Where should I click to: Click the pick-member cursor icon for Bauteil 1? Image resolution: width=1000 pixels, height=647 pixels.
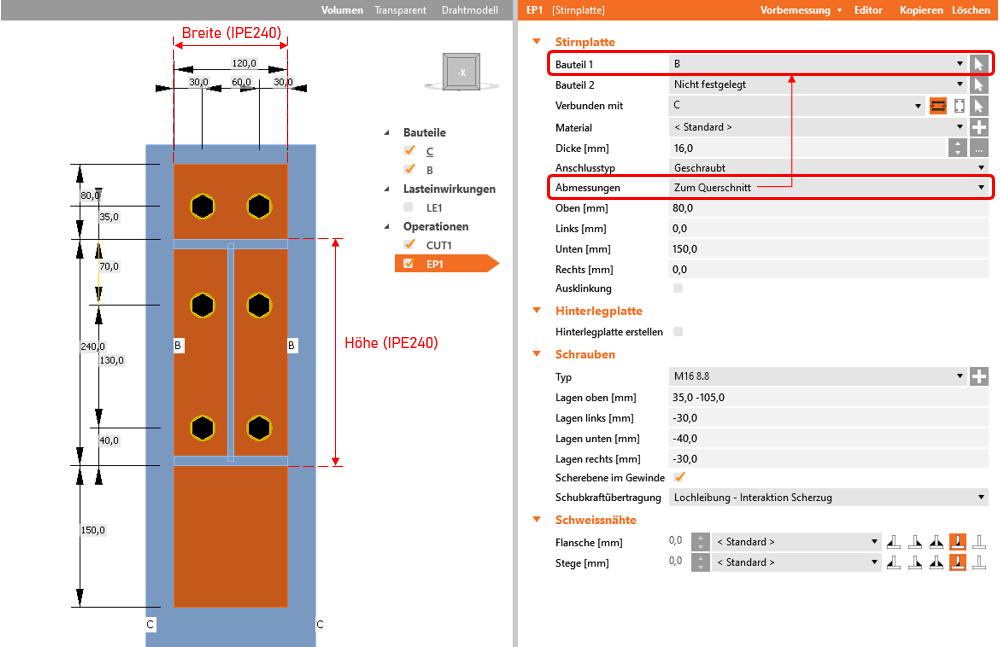(x=980, y=64)
